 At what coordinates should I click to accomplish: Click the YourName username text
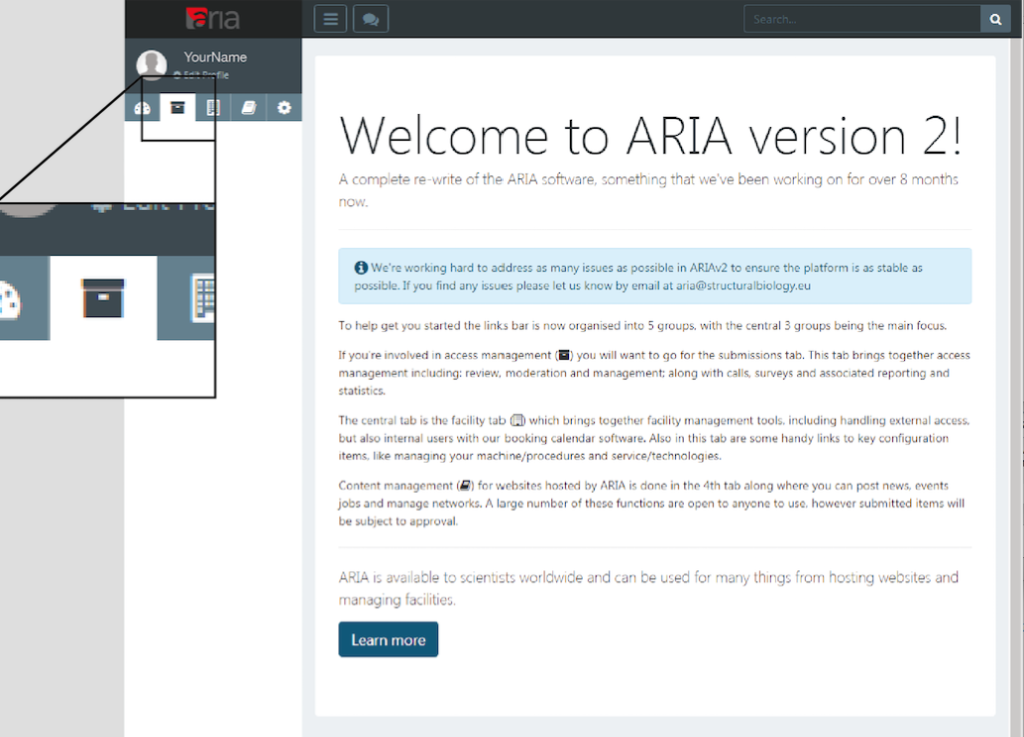point(215,57)
